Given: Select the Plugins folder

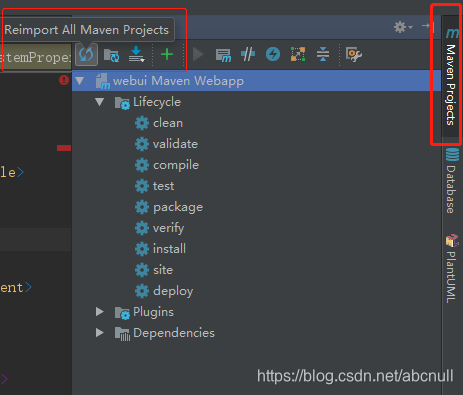Looking at the screenshot, I should coord(144,312).
